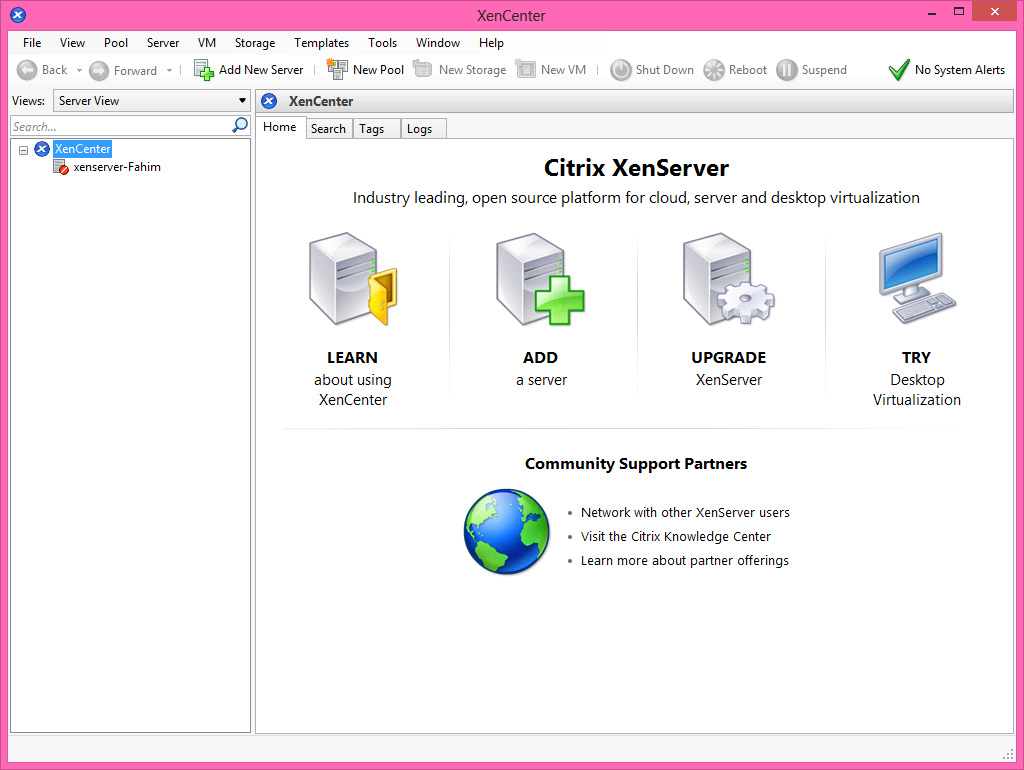Click the window resize grip
The width and height of the screenshot is (1024, 770).
coord(1008,754)
